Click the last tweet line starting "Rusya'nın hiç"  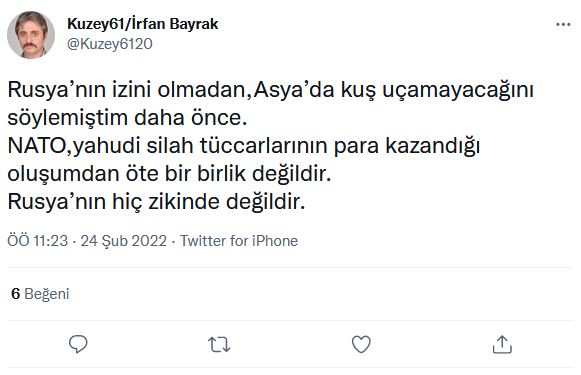pos(156,202)
